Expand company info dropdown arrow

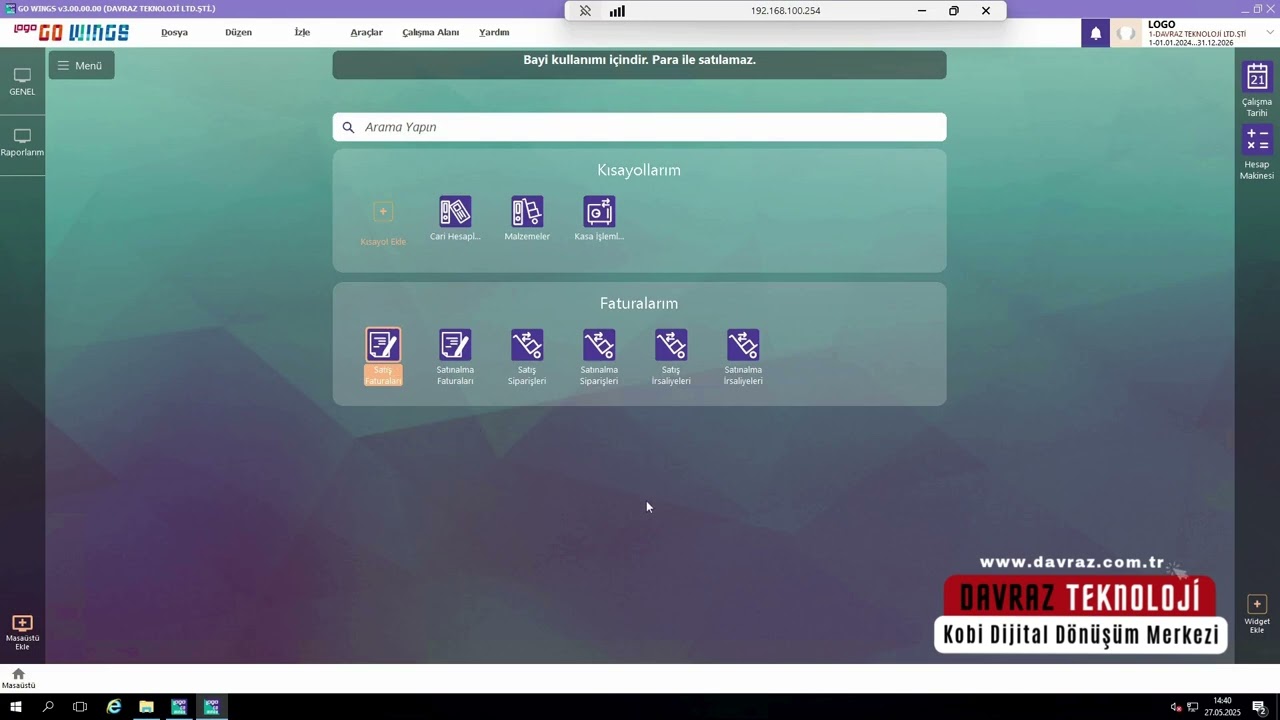(x=1270, y=32)
